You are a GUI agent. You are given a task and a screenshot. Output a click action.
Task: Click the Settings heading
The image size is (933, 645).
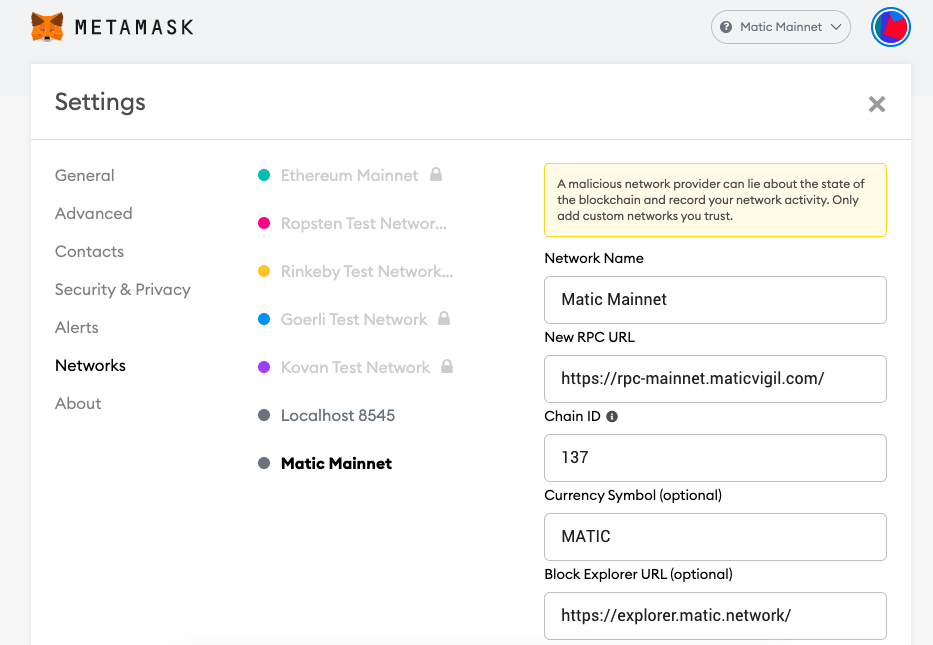point(100,102)
